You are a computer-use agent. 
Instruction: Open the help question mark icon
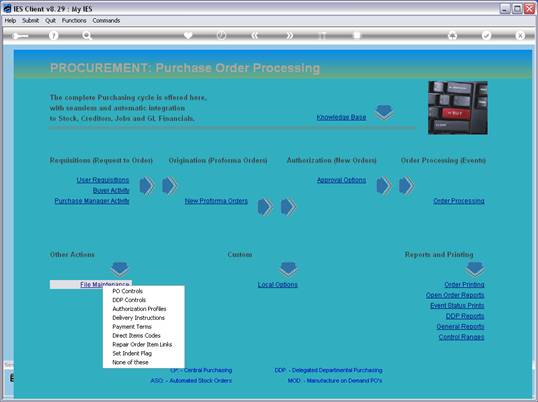pos(54,35)
